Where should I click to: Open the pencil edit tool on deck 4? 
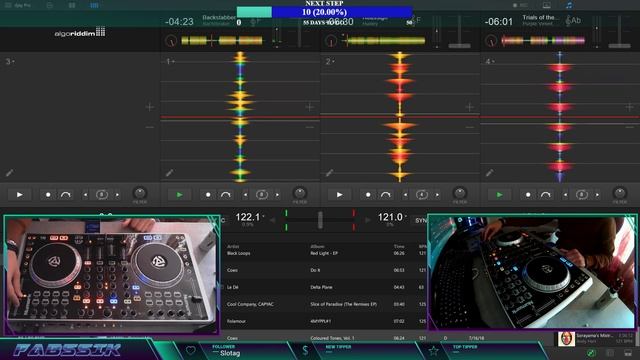(x=489, y=173)
